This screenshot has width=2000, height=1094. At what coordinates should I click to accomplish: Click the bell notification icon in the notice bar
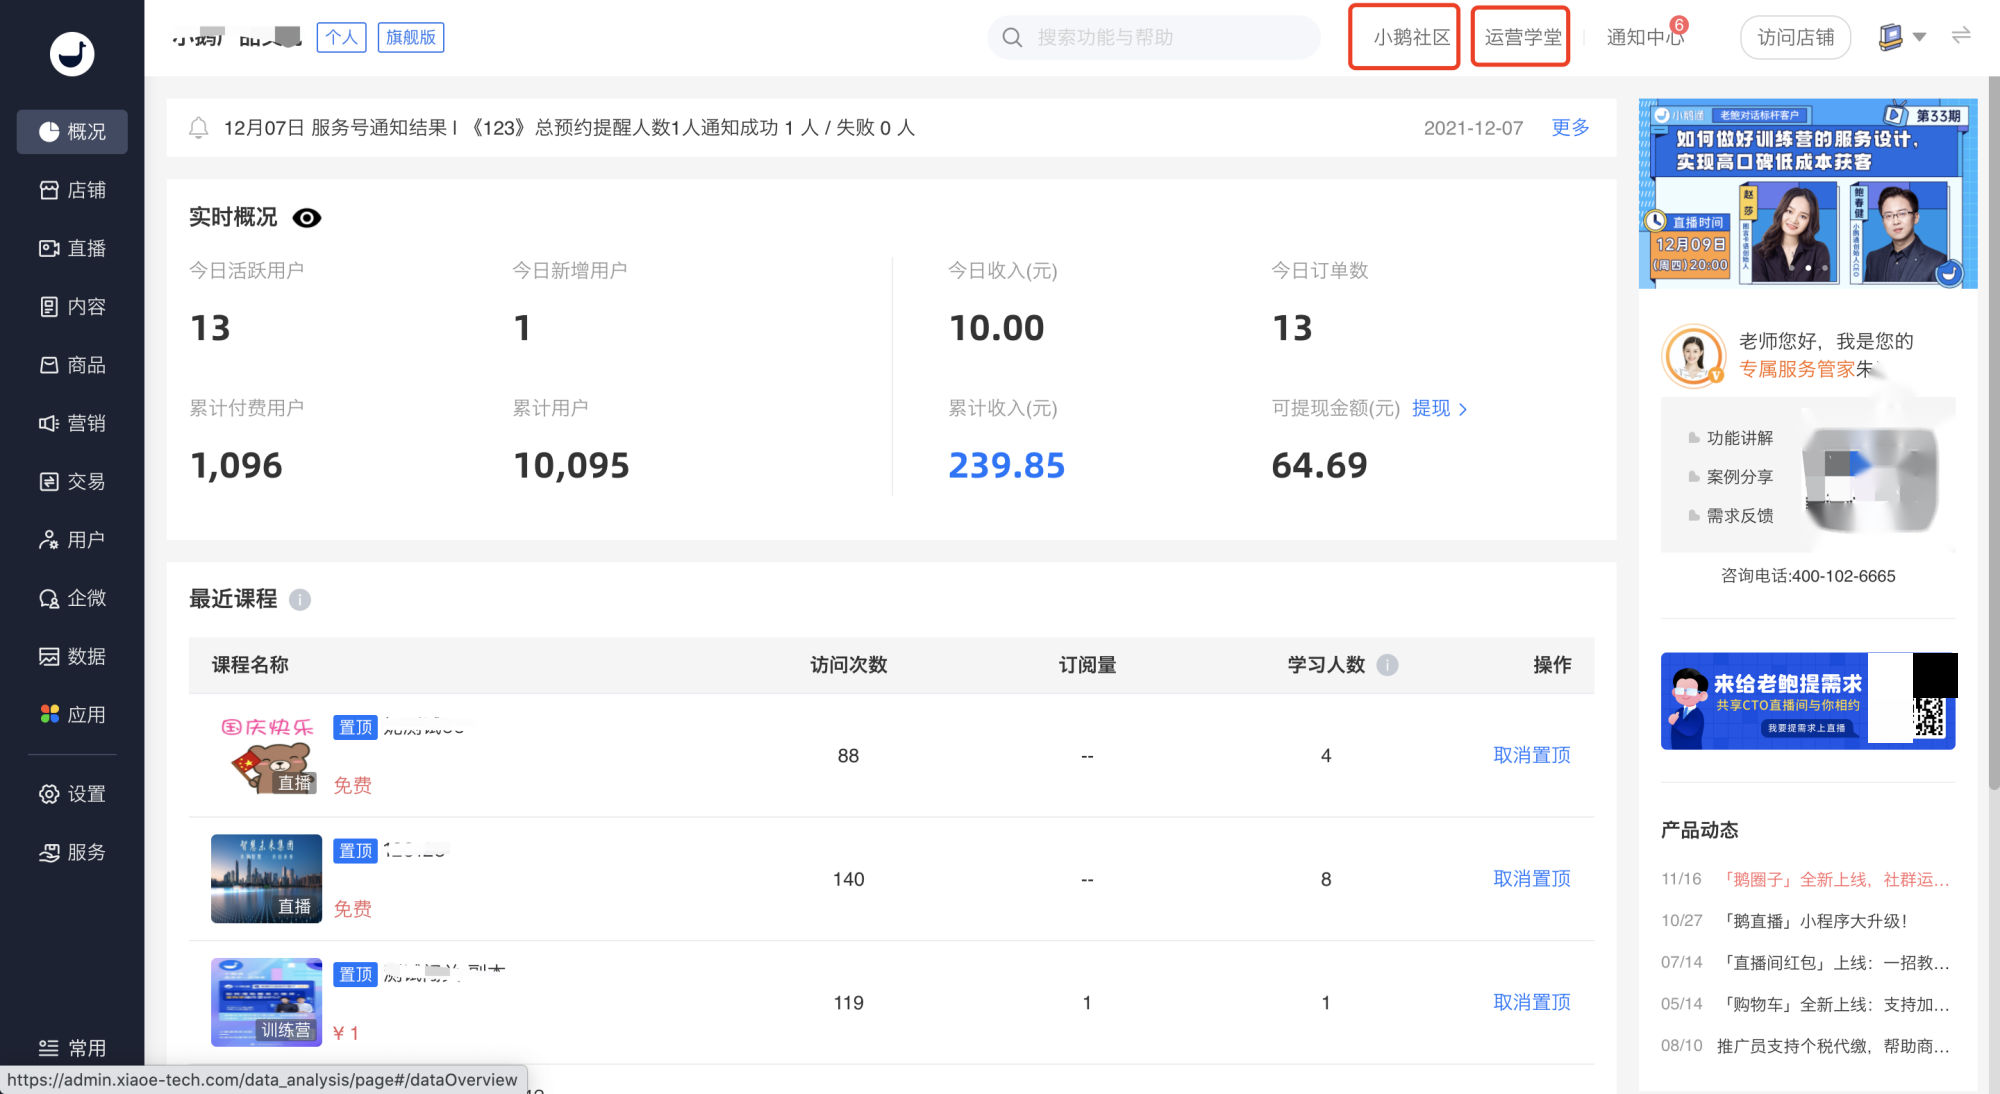pos(198,128)
